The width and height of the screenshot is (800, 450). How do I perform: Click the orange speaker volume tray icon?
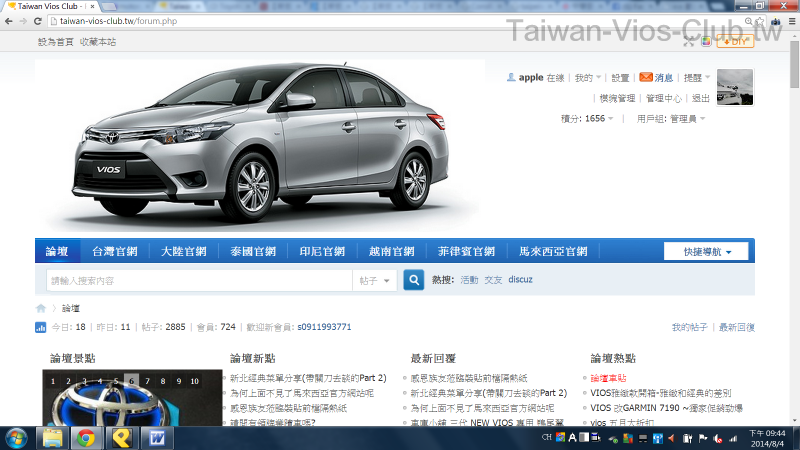671,438
